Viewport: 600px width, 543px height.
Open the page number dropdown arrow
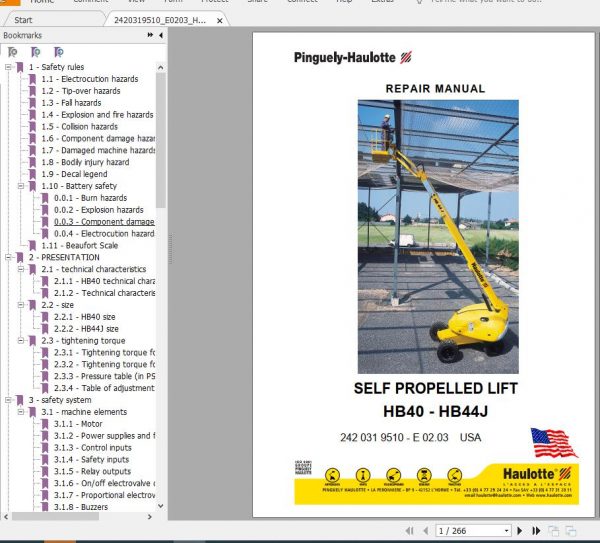pyautogui.click(x=506, y=531)
